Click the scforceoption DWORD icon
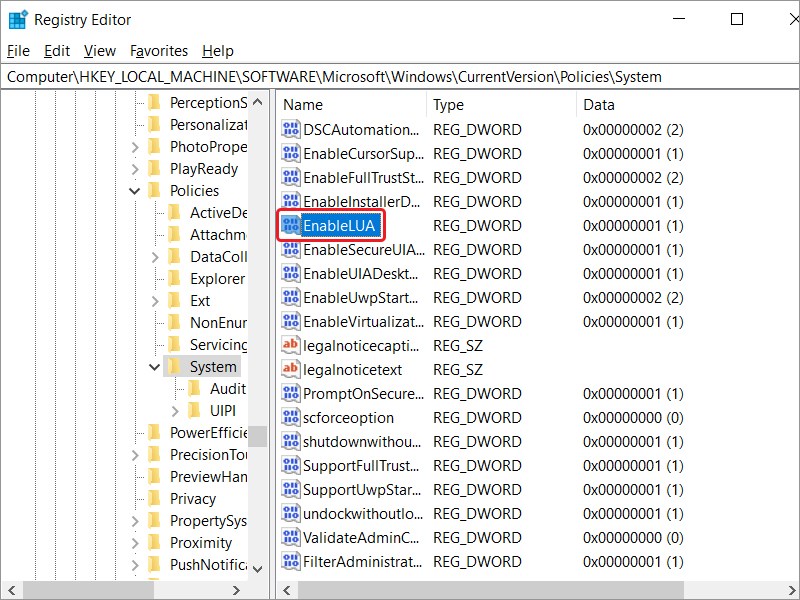Viewport: 800px width, 600px height. click(x=291, y=418)
